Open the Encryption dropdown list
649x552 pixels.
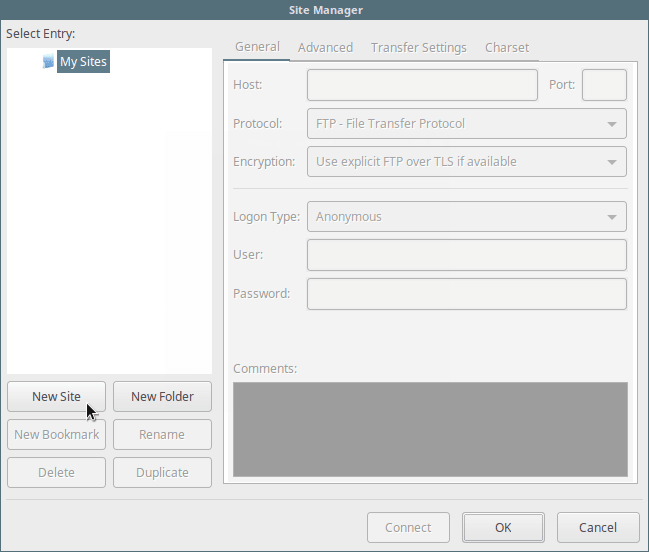[466, 161]
